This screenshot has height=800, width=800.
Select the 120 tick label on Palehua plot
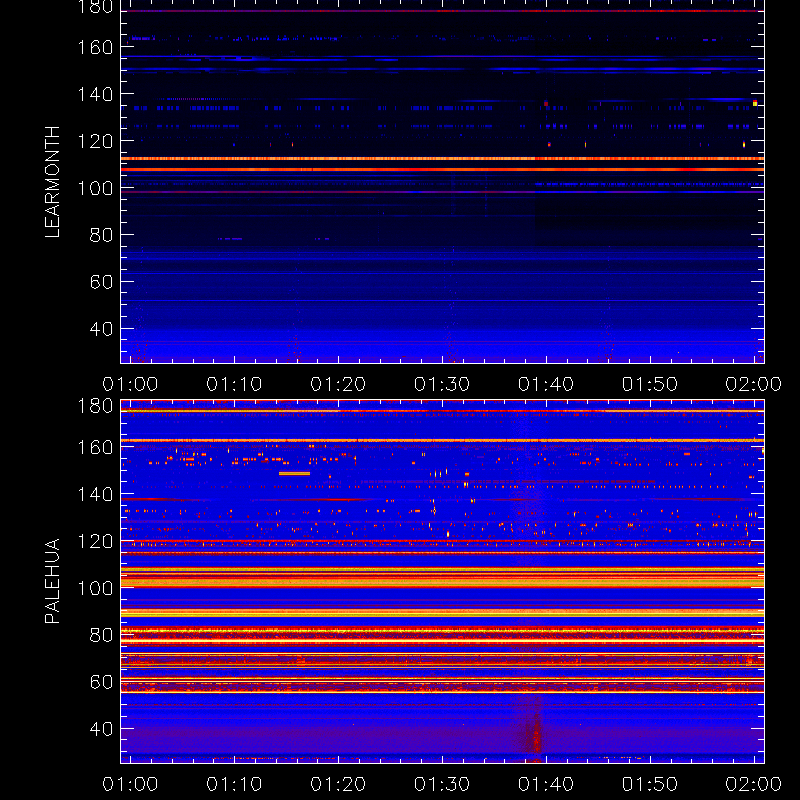95,541
